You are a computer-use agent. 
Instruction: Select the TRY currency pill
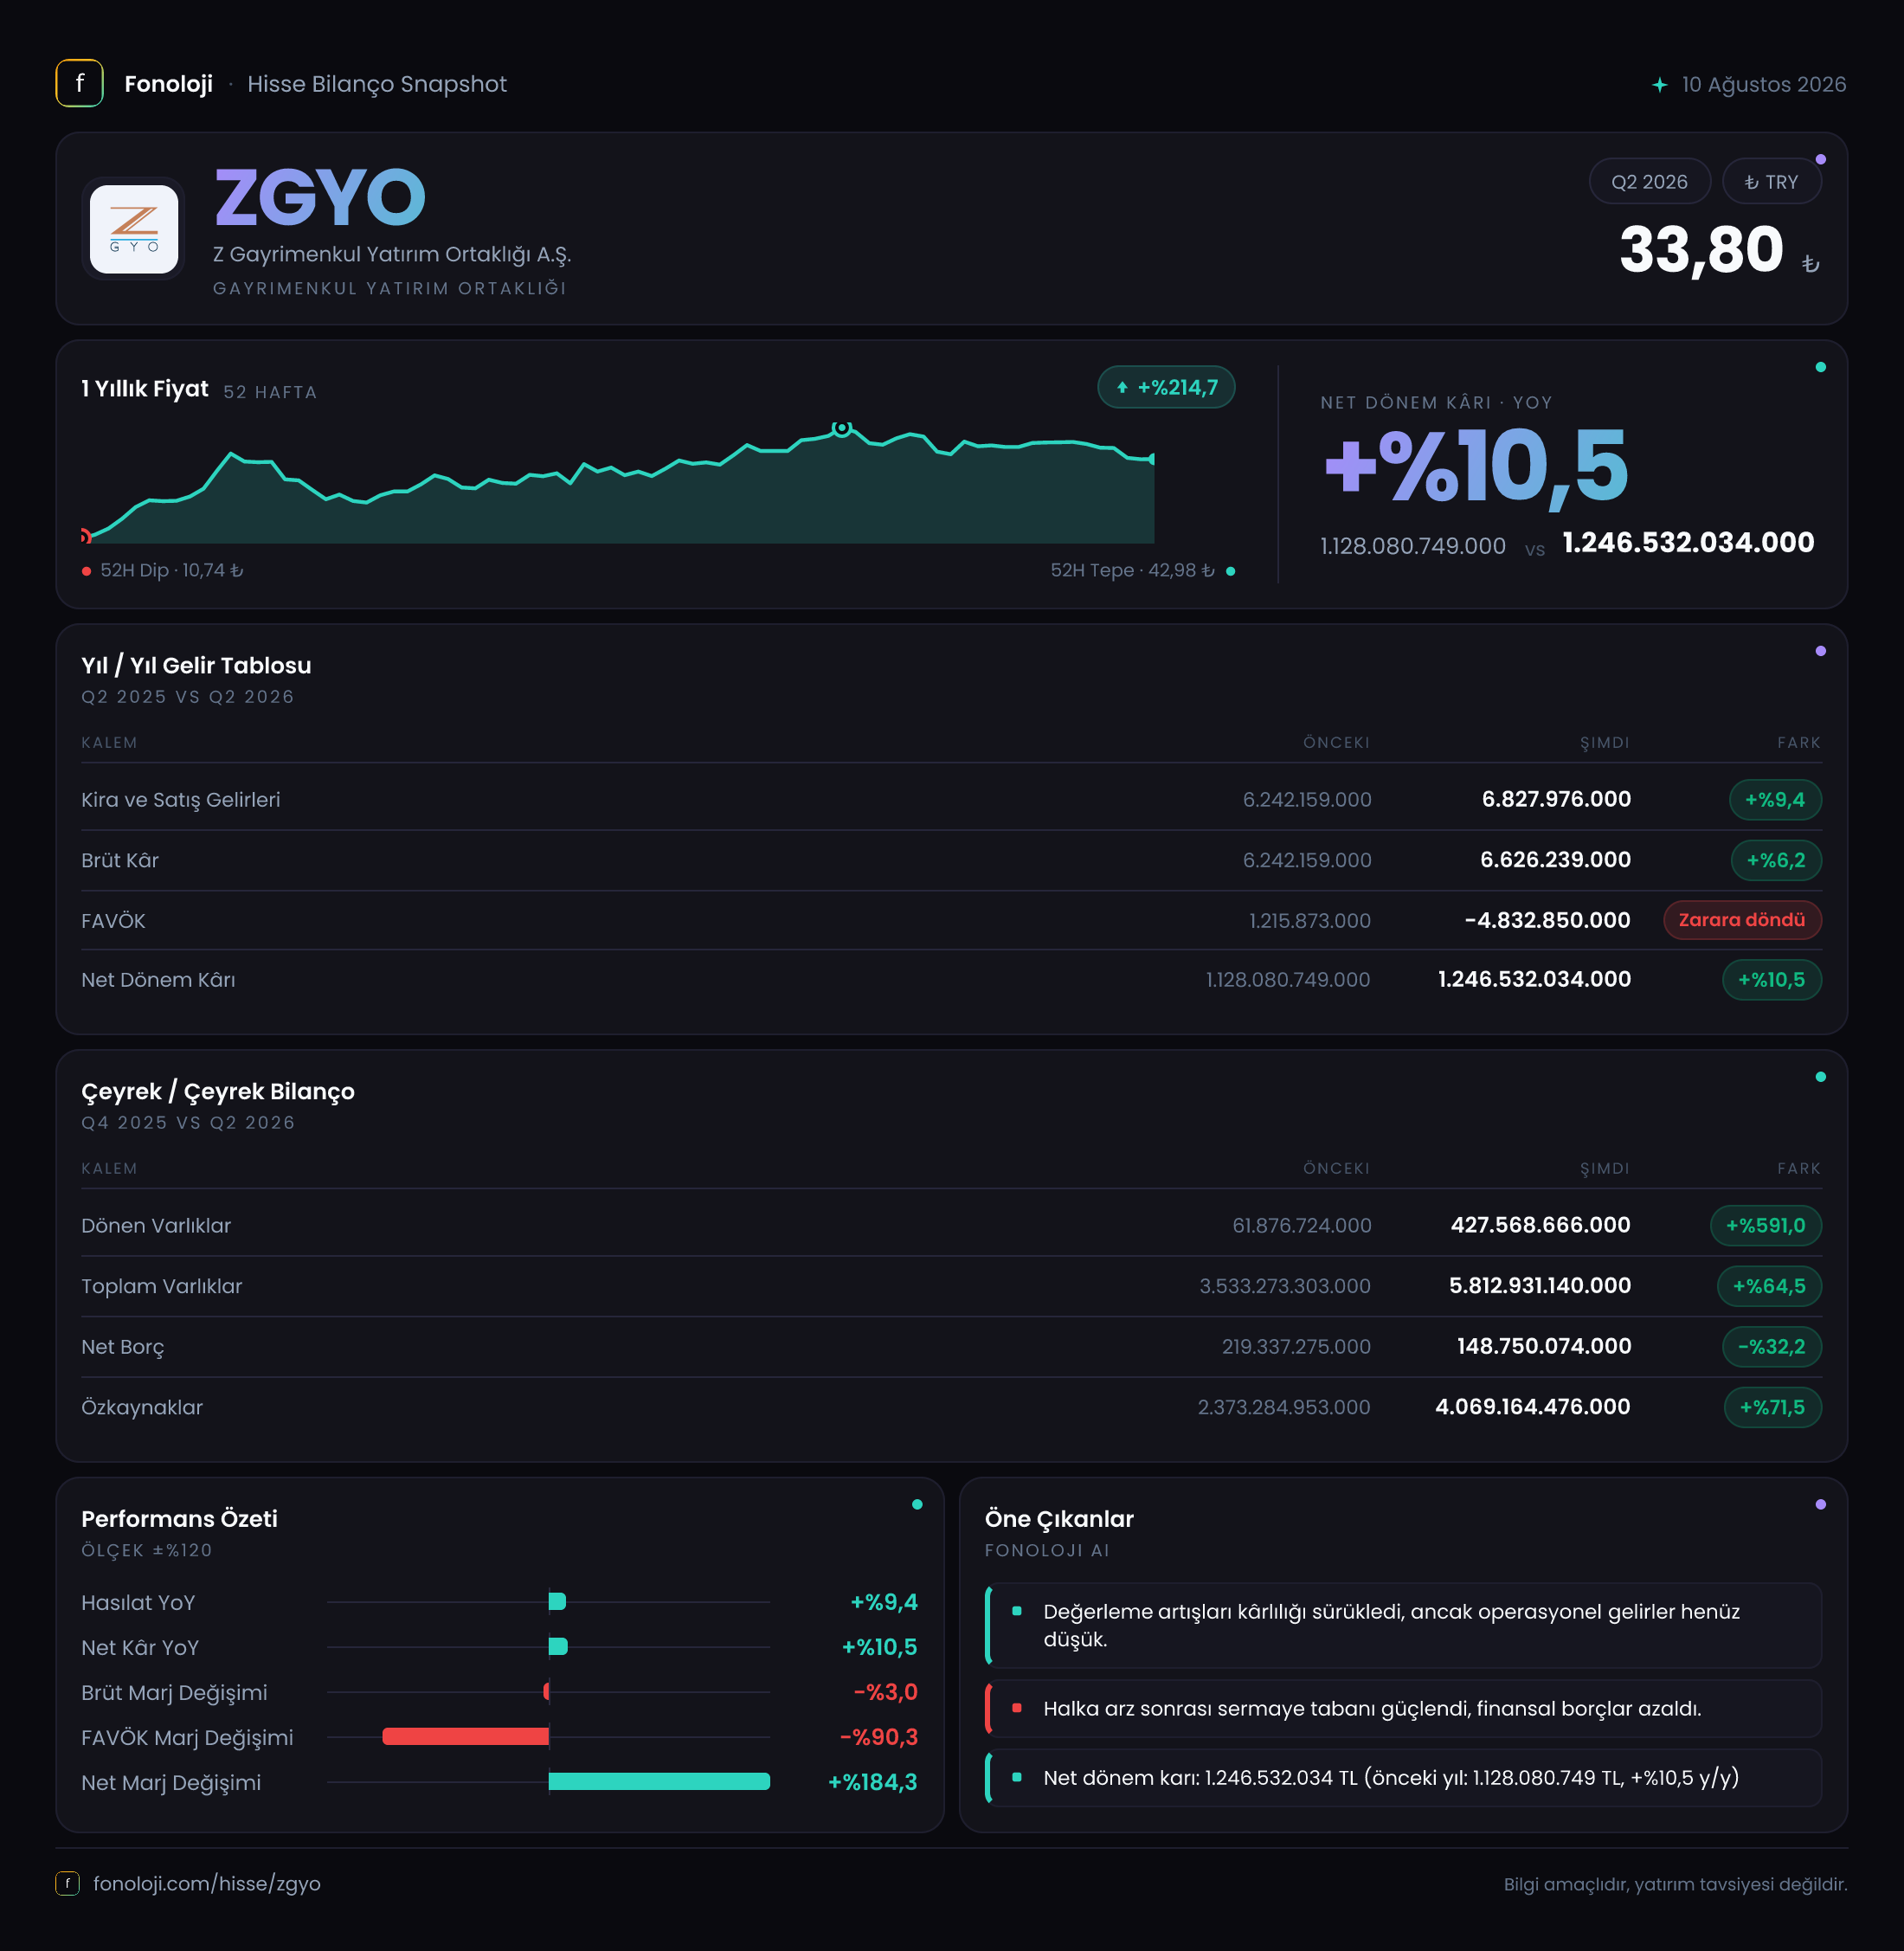point(1771,182)
